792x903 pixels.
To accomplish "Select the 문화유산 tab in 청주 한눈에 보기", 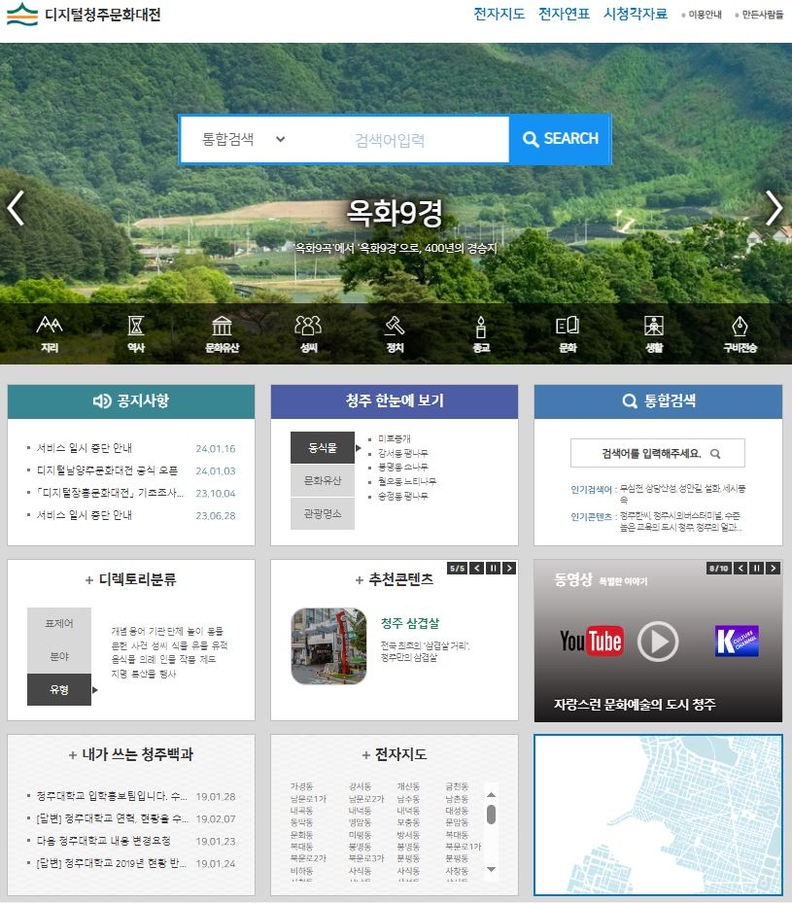I will [x=322, y=480].
